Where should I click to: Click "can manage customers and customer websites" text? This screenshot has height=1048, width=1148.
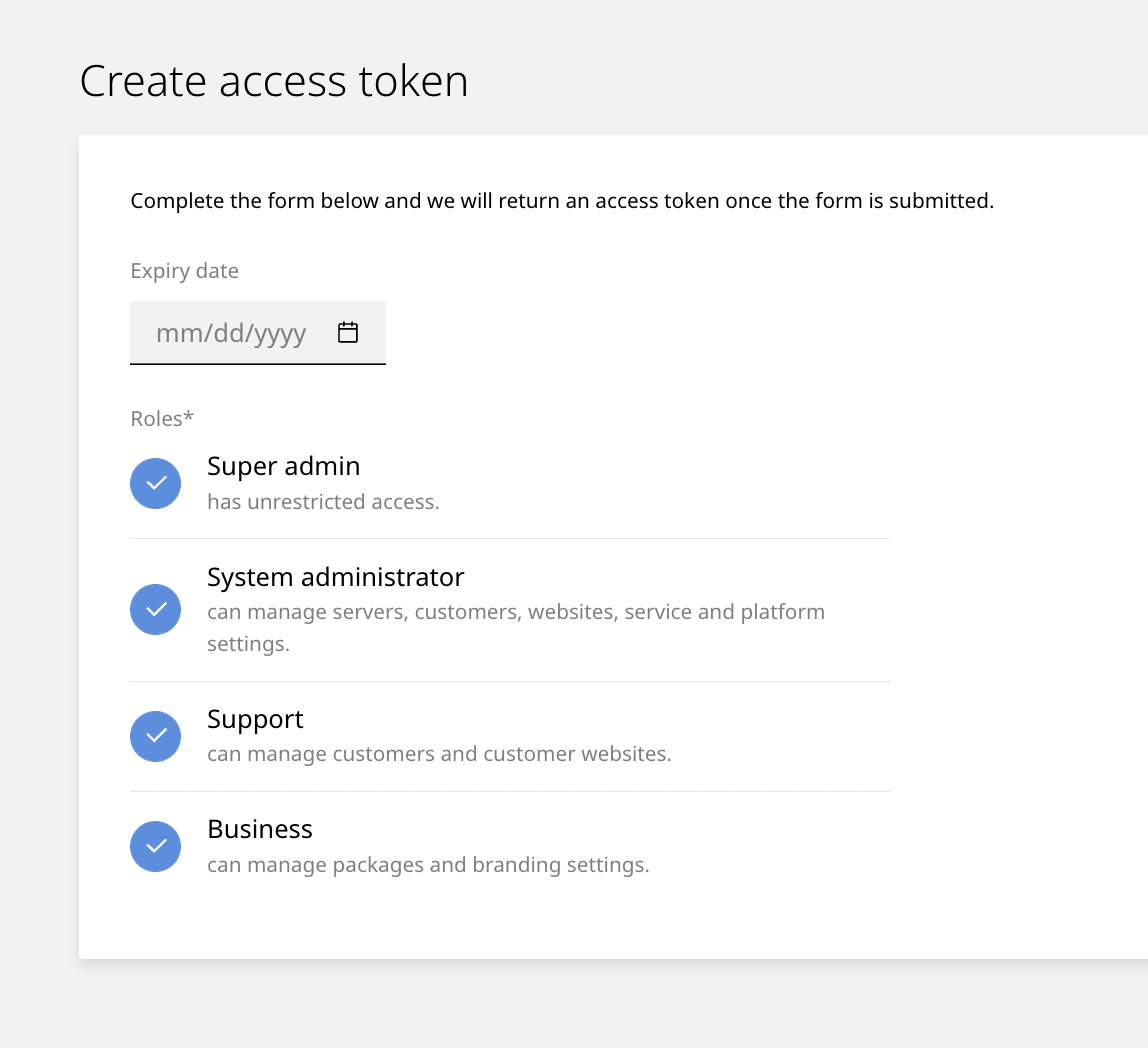point(439,754)
